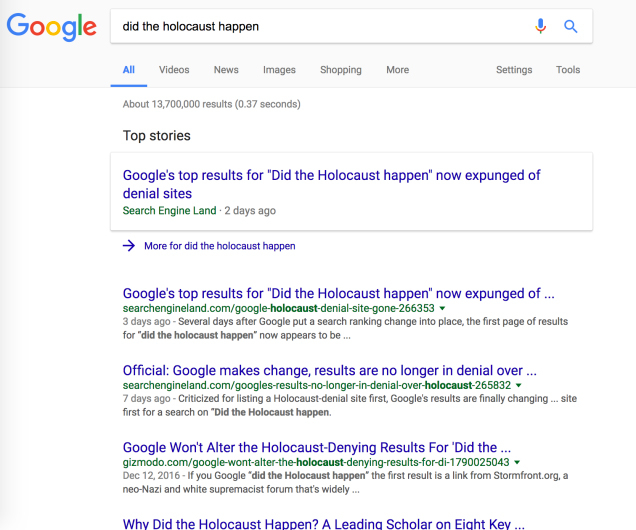Click the '2 days ago' timestamp in top story

point(250,210)
